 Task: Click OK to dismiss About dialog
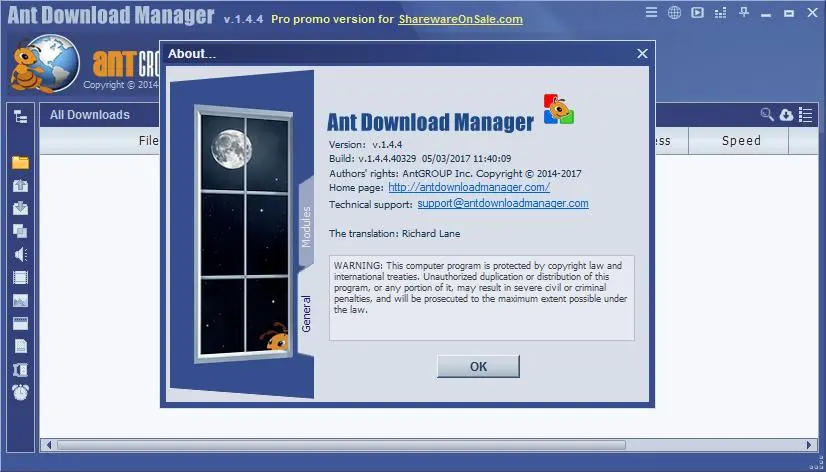[x=478, y=367]
